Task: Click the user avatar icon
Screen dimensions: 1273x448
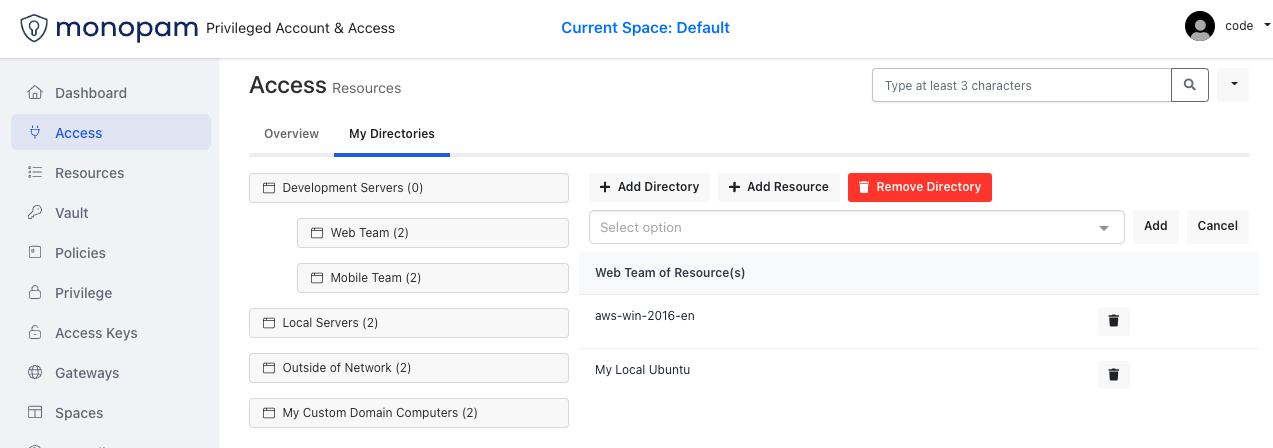Action: [x=1199, y=27]
